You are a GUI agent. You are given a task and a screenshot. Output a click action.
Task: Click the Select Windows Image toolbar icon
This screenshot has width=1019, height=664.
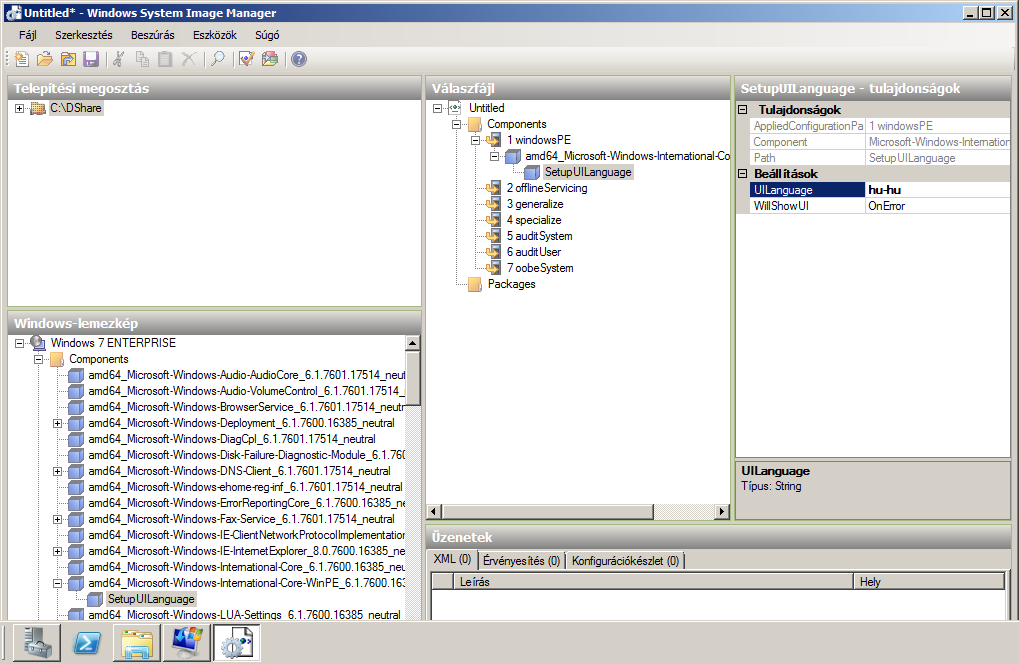[68, 59]
